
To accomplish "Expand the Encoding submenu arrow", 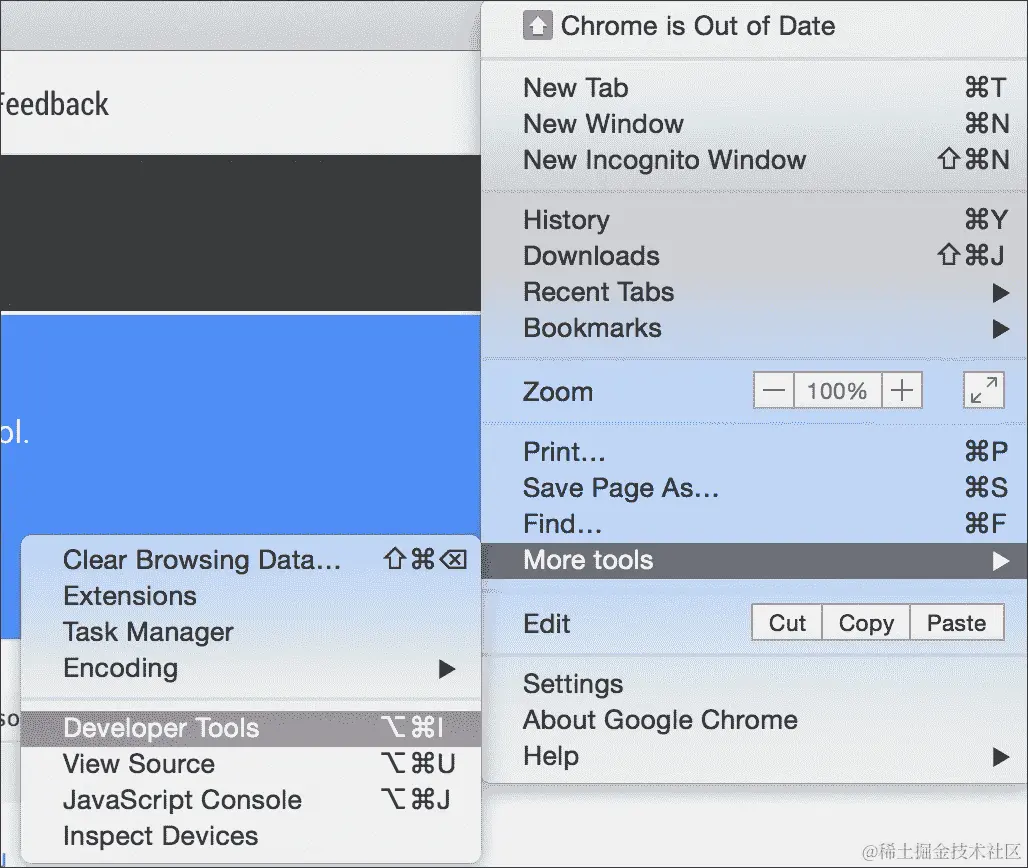I will pyautogui.click(x=447, y=668).
